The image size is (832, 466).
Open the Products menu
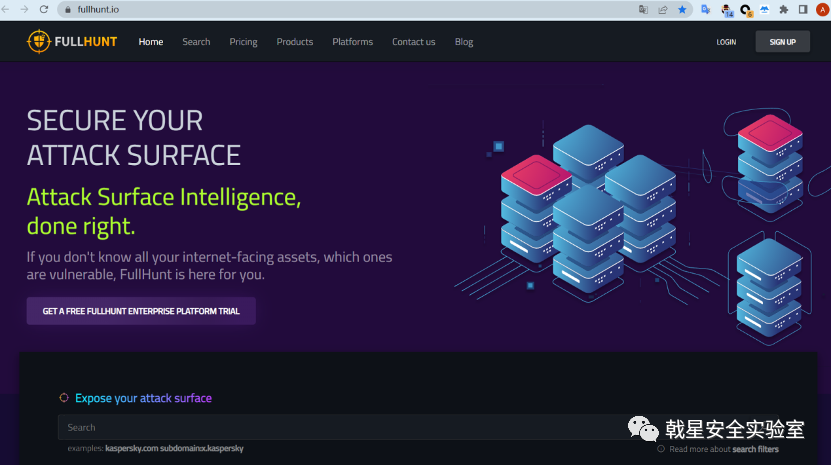[295, 42]
